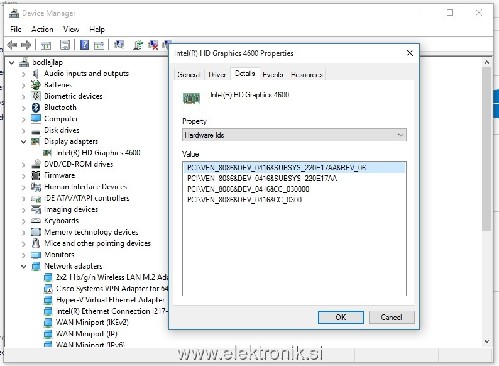Click the Firmware category chip icon

[36, 175]
